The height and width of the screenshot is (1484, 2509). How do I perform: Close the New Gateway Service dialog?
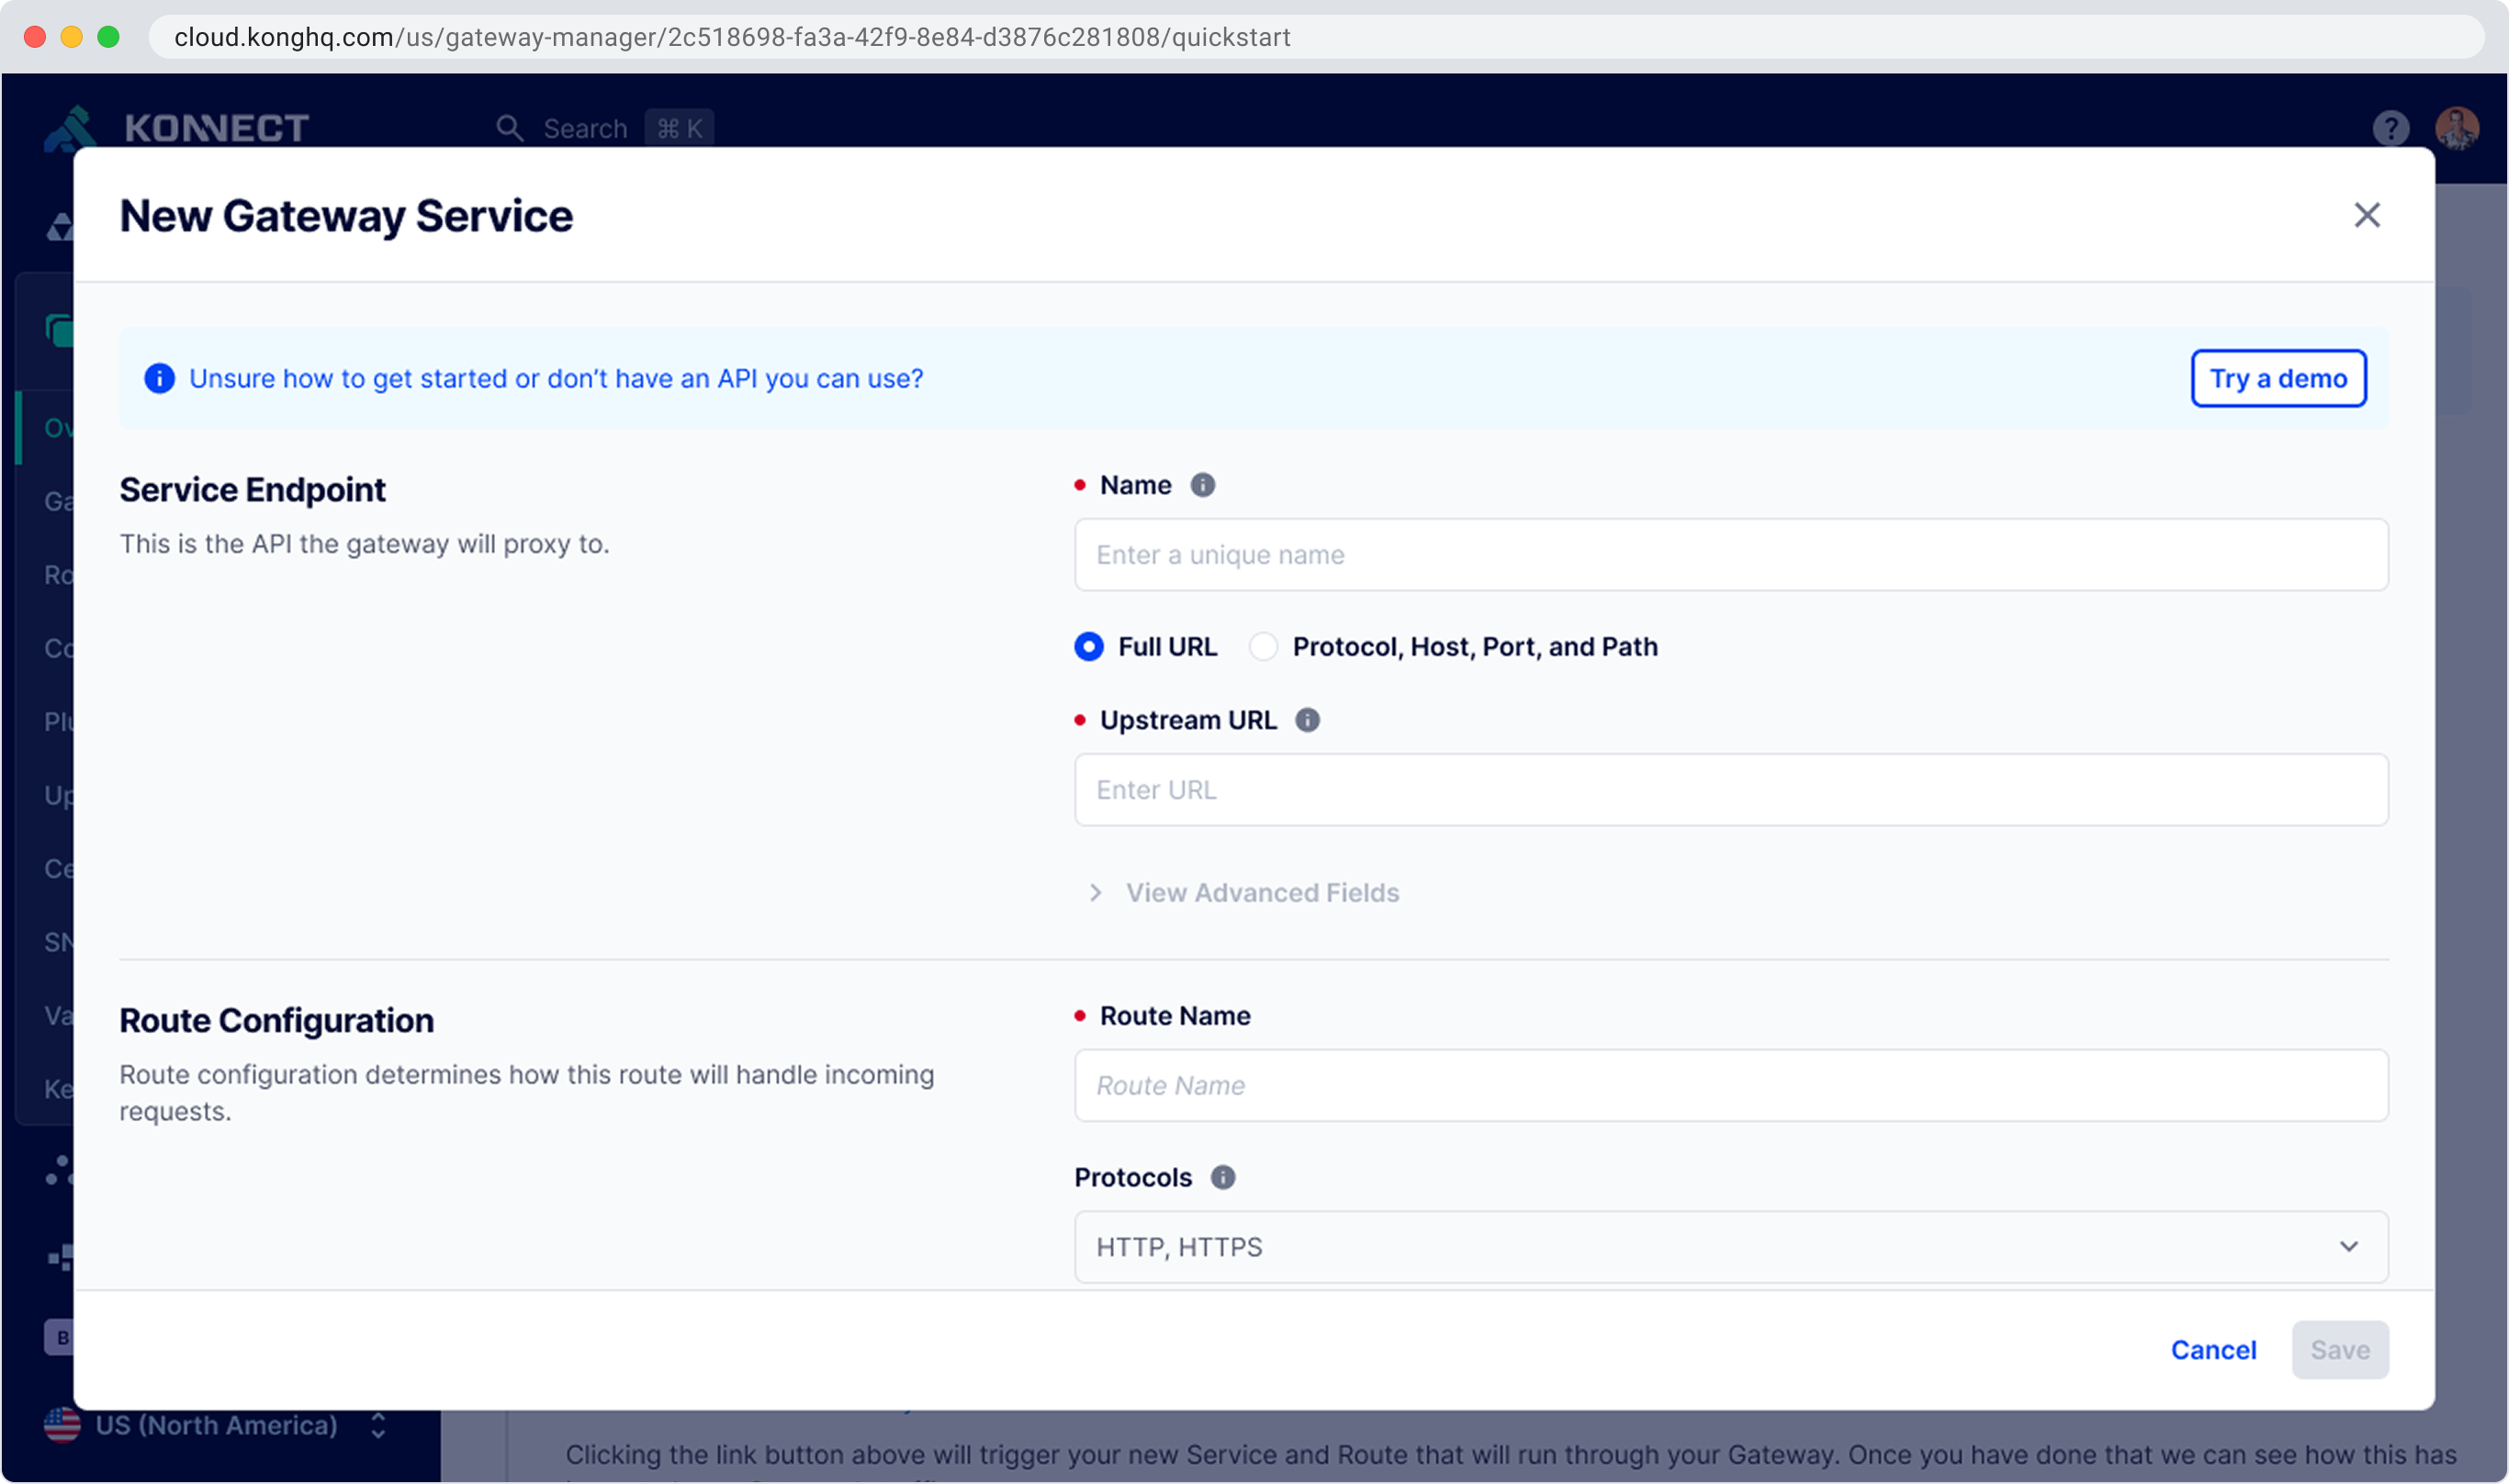point(2366,215)
